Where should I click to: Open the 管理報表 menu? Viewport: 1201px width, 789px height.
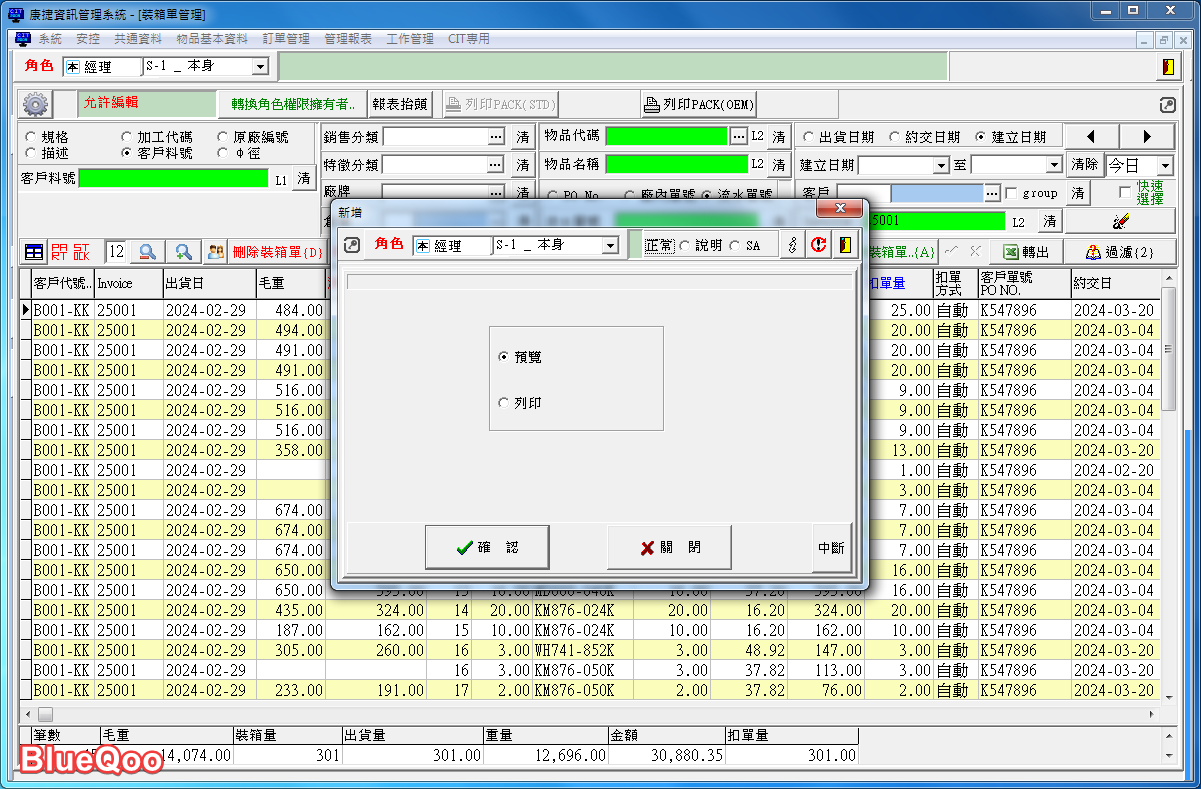coord(348,39)
